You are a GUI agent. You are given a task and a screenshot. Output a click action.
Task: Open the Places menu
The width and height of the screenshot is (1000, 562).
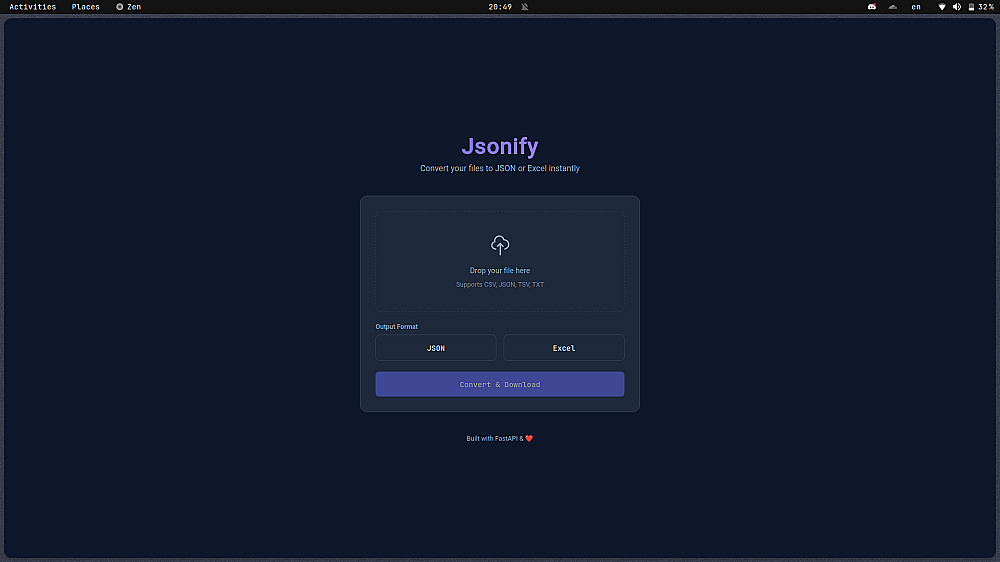click(85, 7)
